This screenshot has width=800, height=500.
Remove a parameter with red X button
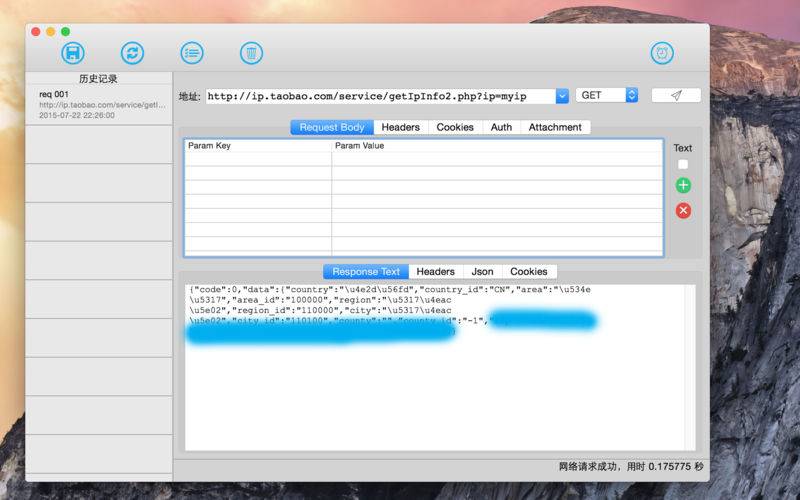click(683, 210)
